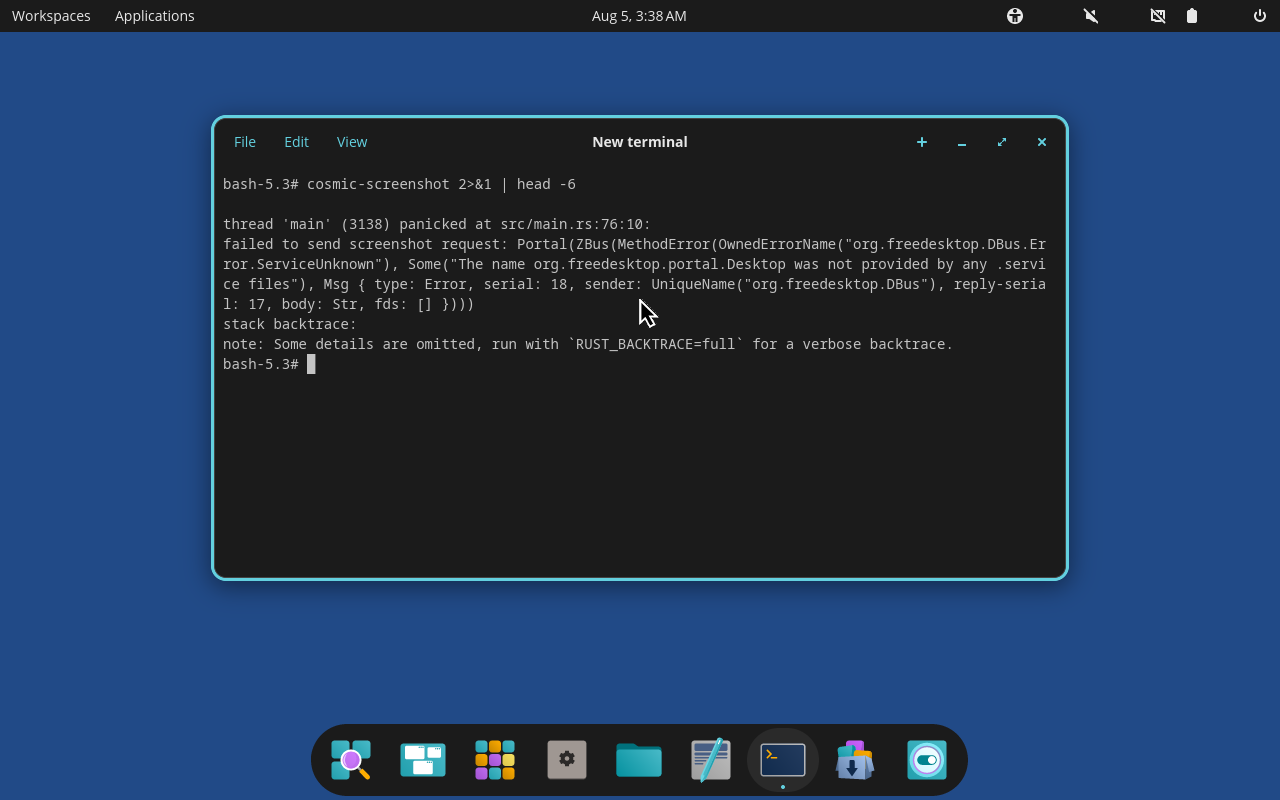
Task: Open battery status applet in top panel
Action: tap(1192, 16)
